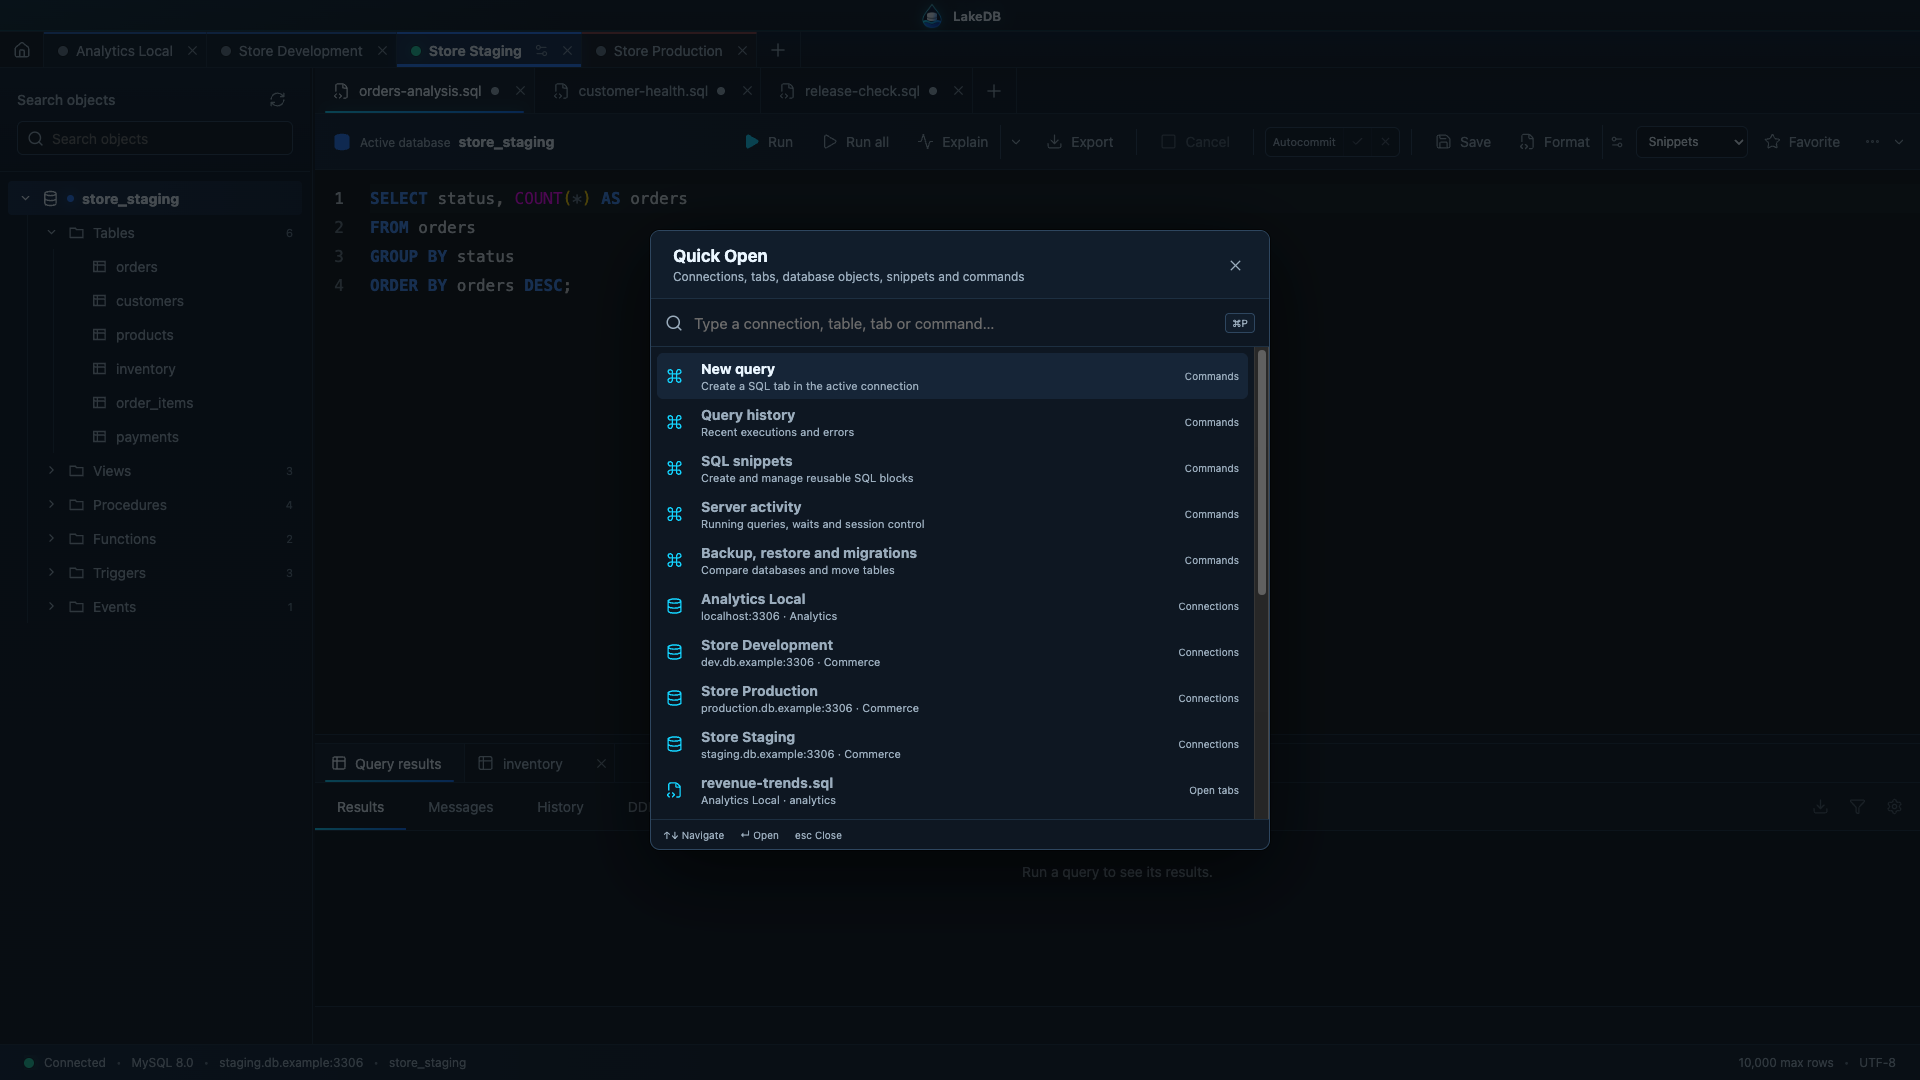Format the SQL query
The image size is (1920, 1080).
click(1554, 142)
